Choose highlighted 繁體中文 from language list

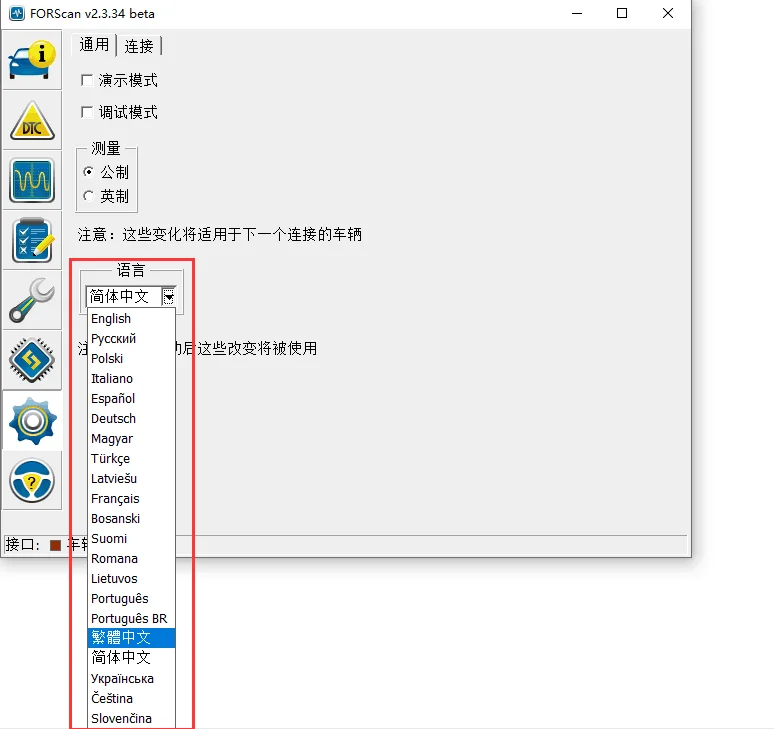131,638
